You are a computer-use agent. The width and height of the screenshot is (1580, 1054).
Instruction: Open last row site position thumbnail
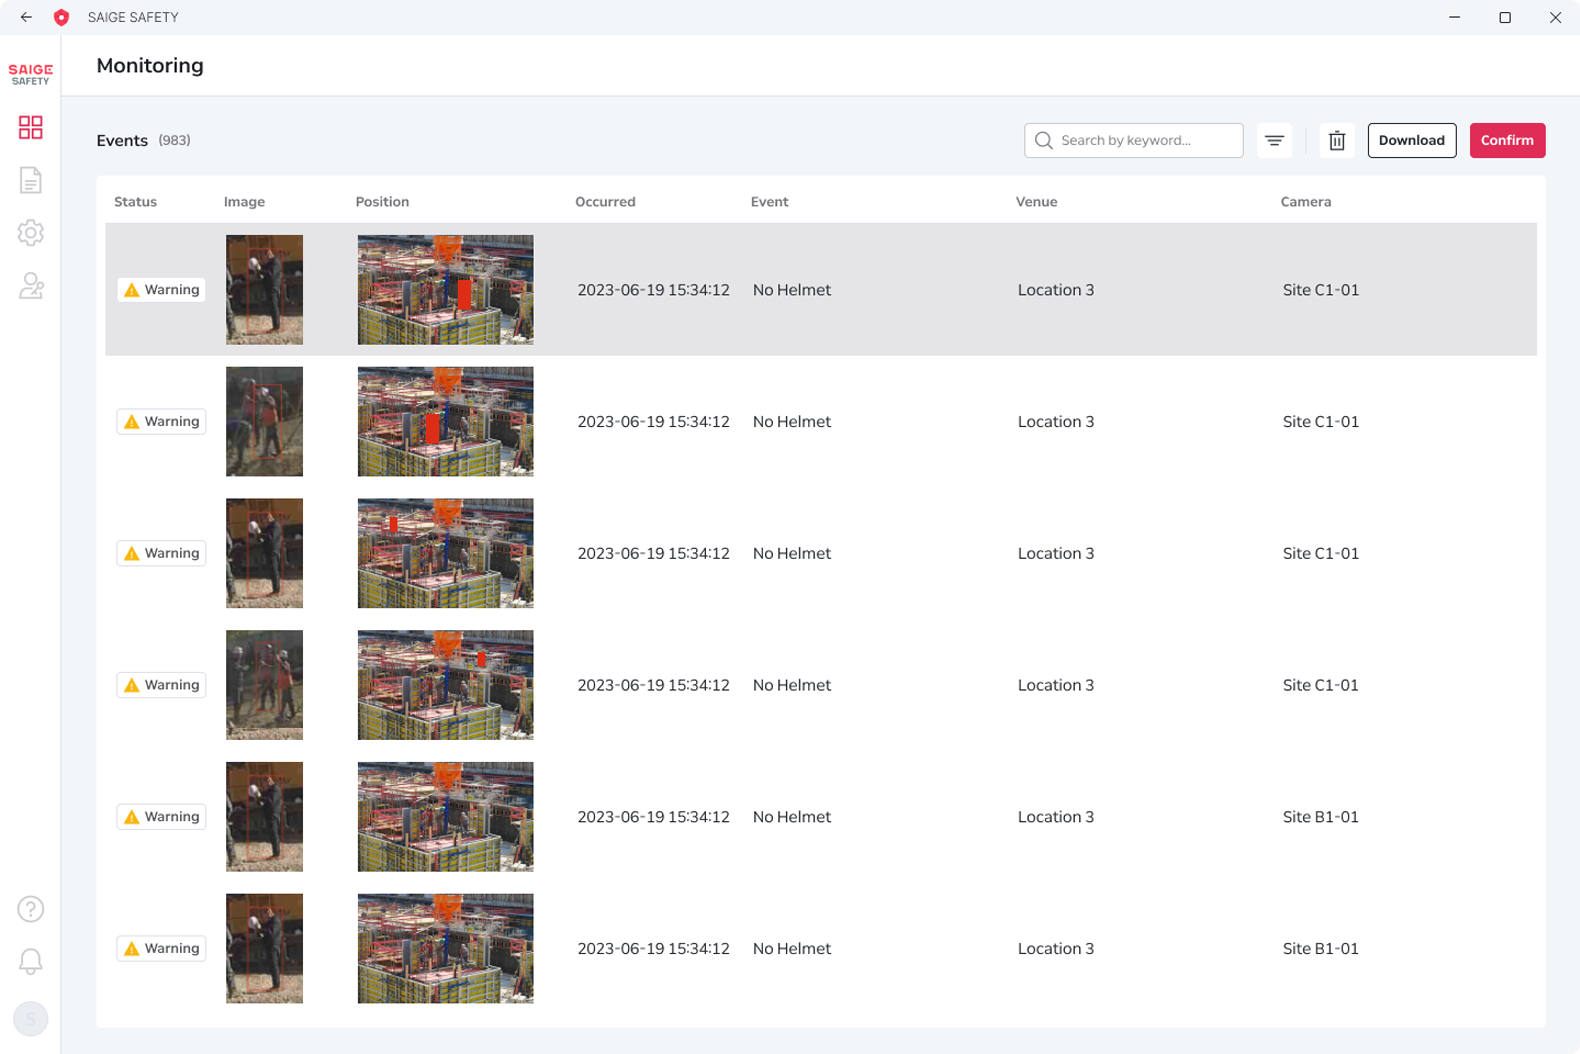click(445, 948)
